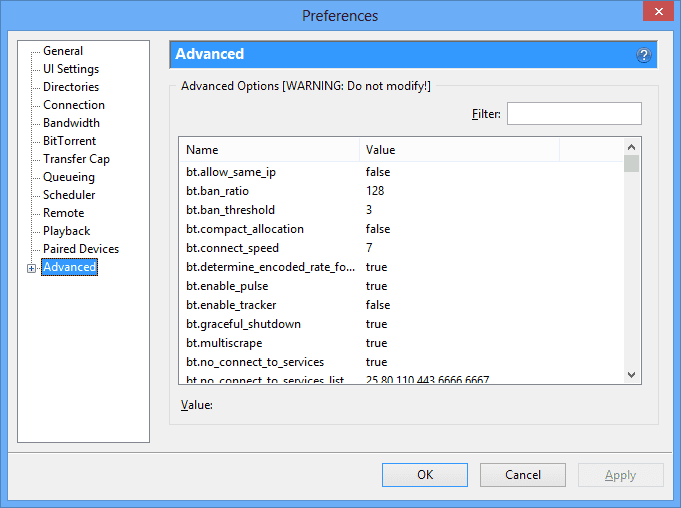
Task: Click the options list scrollbar thumb
Action: (x=631, y=164)
